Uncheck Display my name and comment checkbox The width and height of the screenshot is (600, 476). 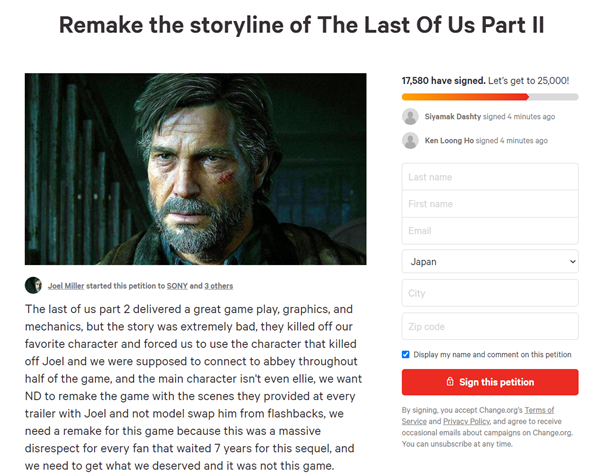[x=406, y=354]
